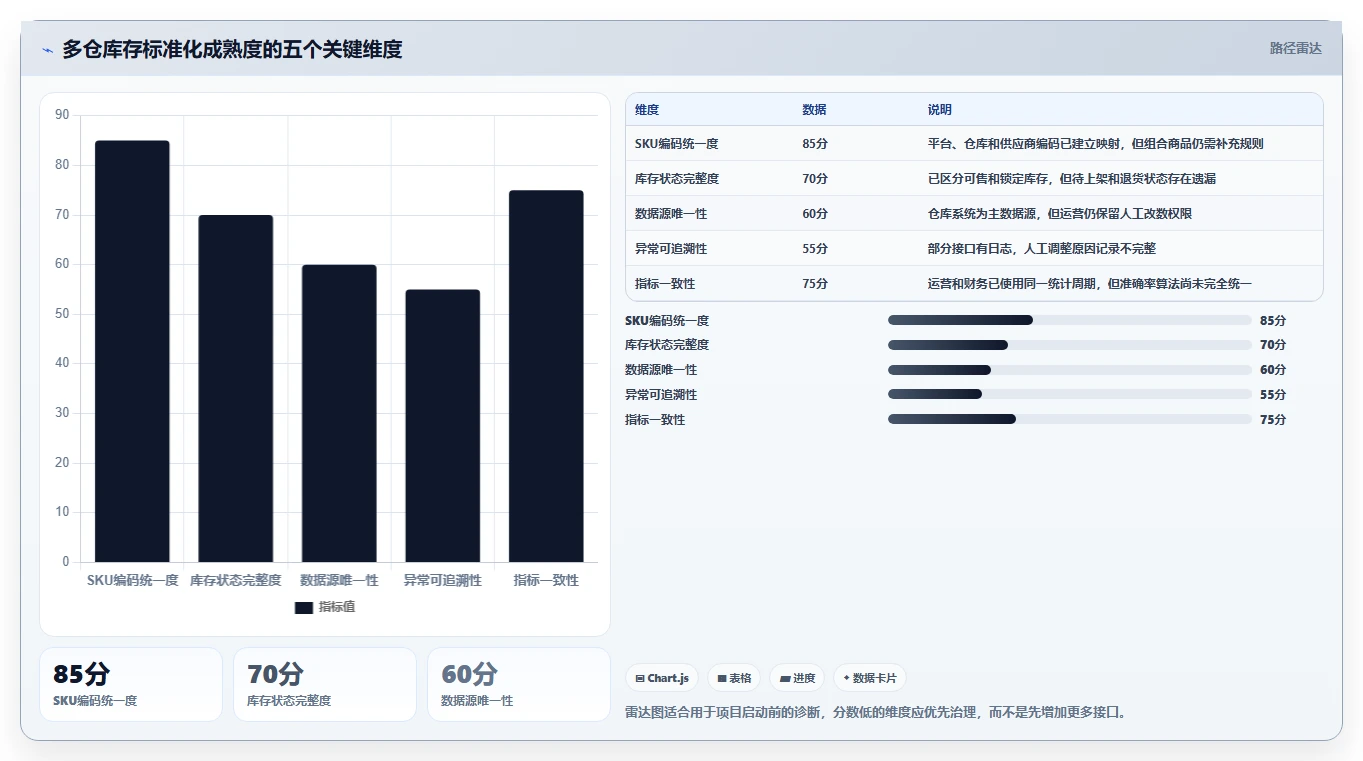Toggle the 指标值 legend color box

point(304,608)
